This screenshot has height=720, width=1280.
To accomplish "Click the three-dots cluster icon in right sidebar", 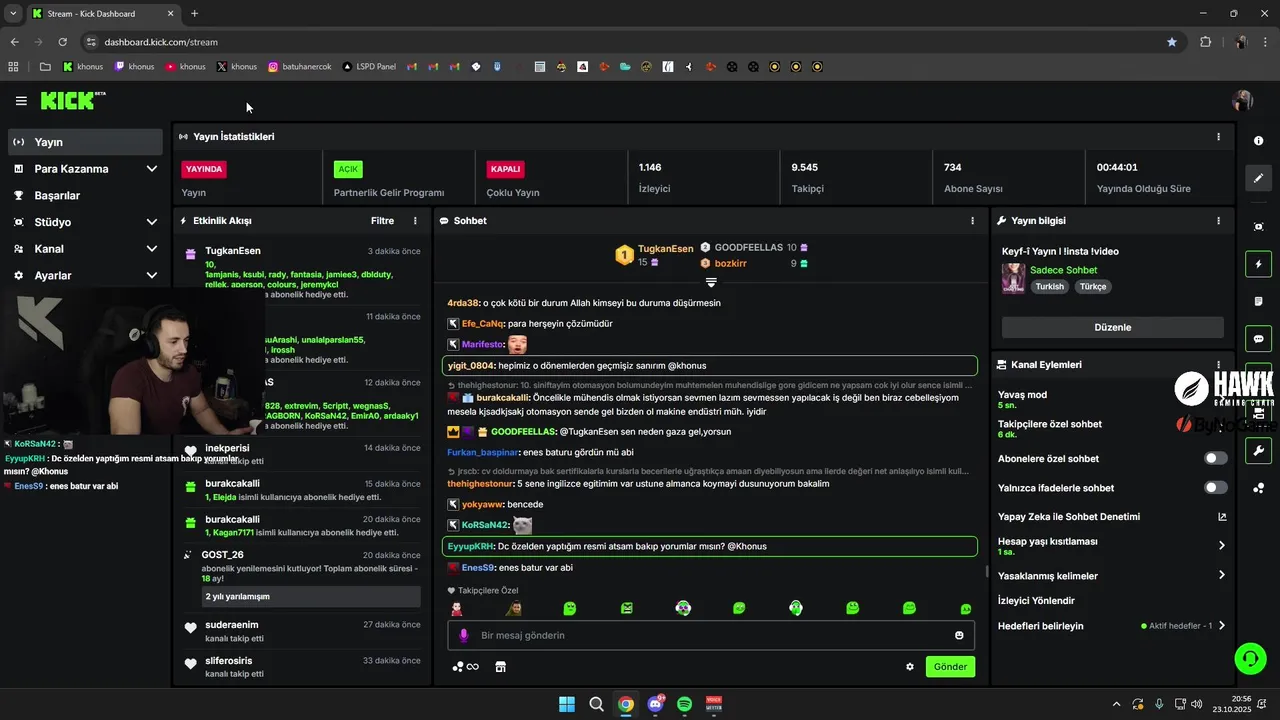I will pos(1259,488).
